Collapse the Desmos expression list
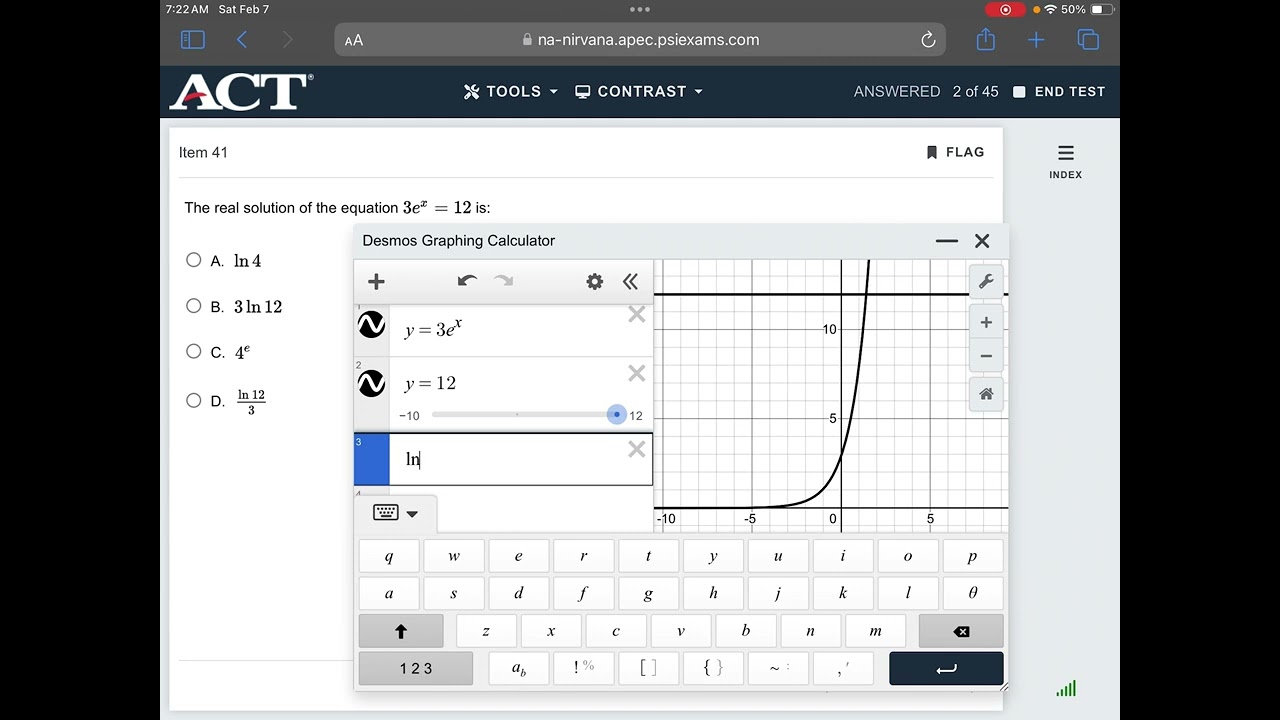The width and height of the screenshot is (1280, 720). click(x=630, y=282)
